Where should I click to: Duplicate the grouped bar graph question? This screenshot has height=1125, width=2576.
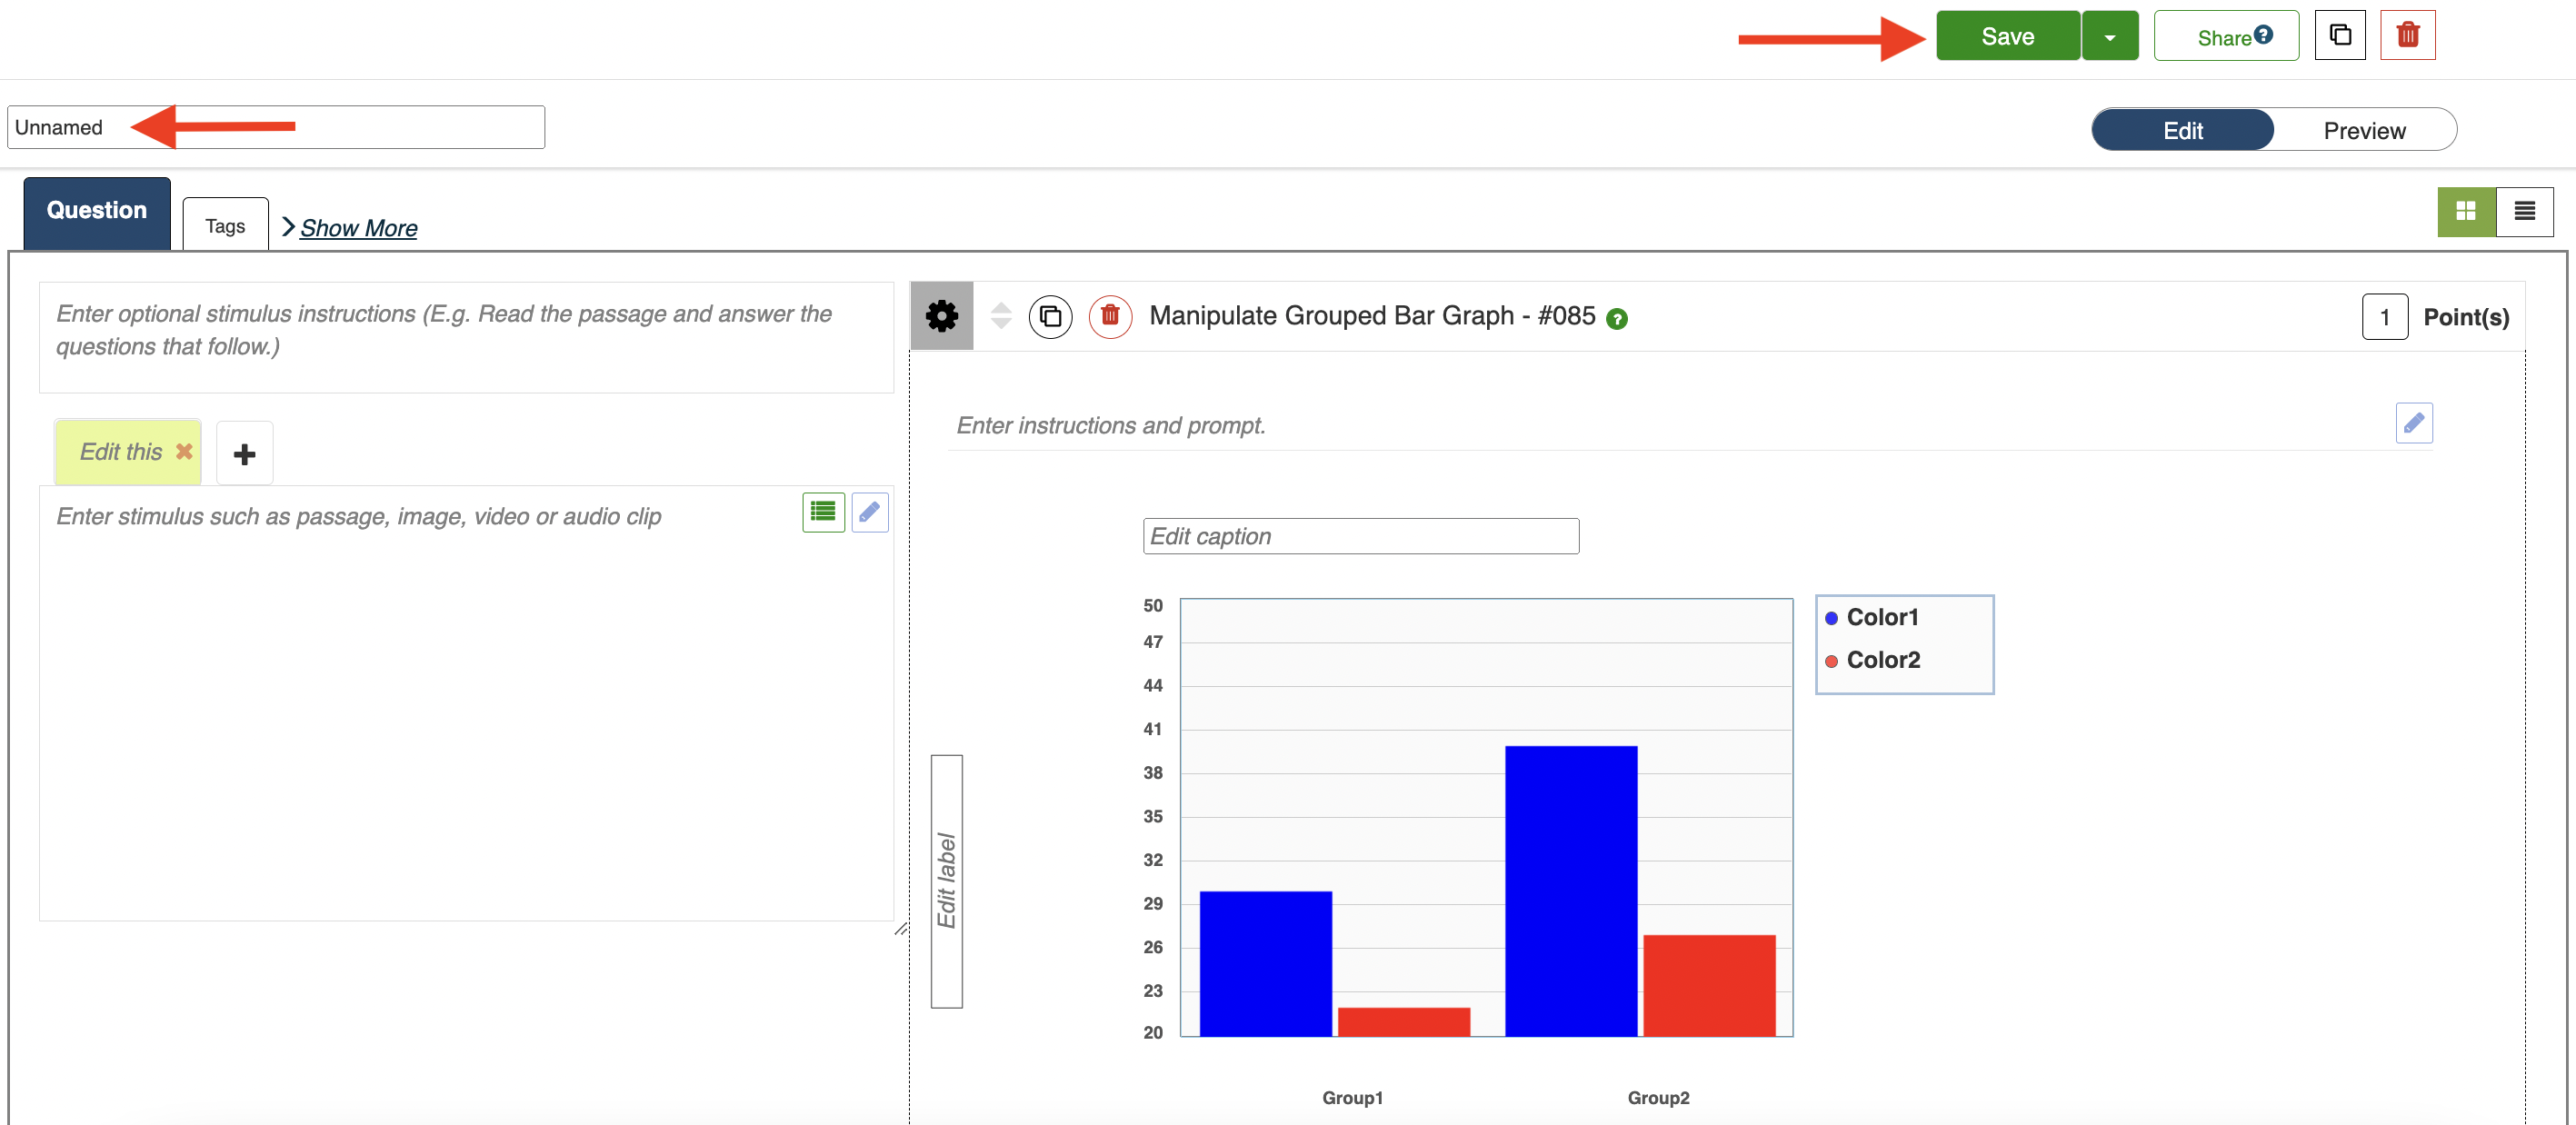1050,317
